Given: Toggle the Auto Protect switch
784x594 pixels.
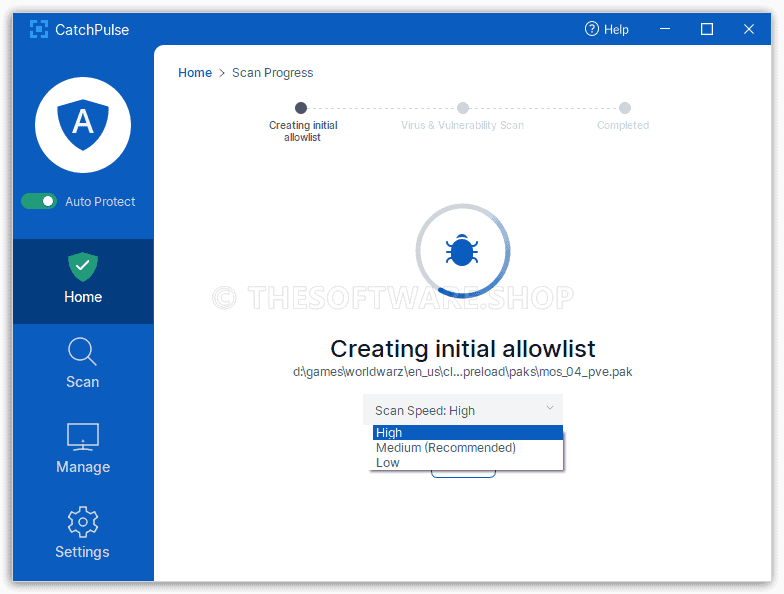Looking at the screenshot, I should (x=38, y=202).
